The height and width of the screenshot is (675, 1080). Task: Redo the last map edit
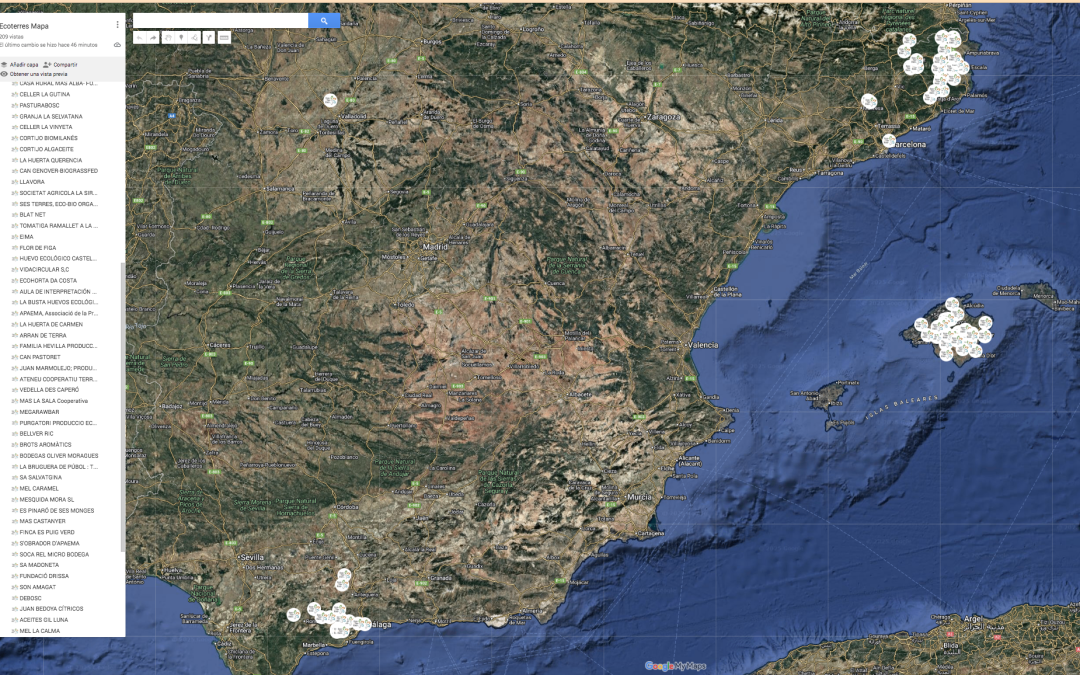pyautogui.click(x=153, y=38)
